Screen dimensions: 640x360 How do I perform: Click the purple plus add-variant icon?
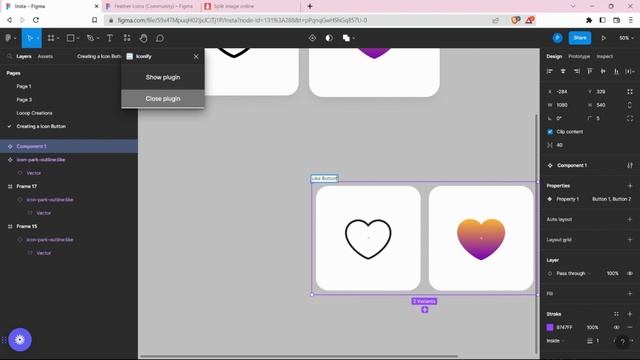pyautogui.click(x=424, y=310)
